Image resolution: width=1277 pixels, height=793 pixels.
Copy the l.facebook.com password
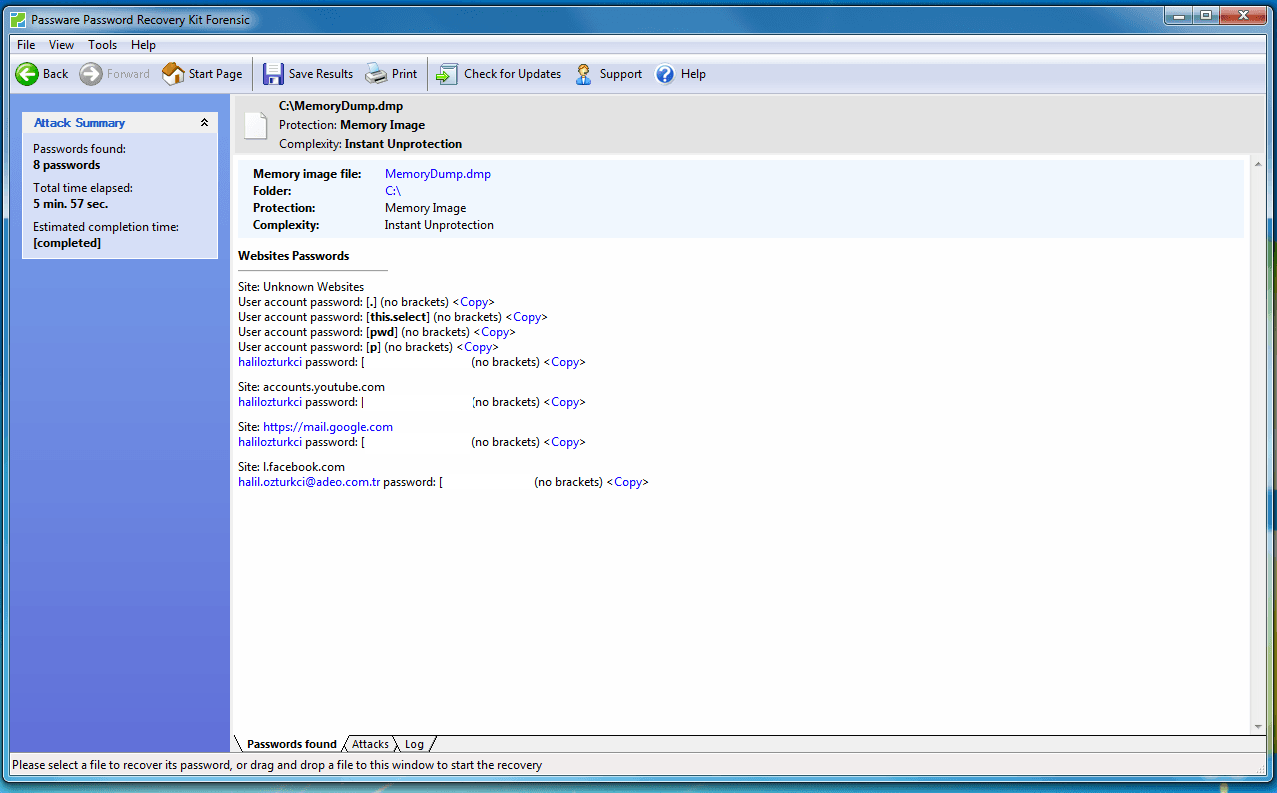coord(627,481)
